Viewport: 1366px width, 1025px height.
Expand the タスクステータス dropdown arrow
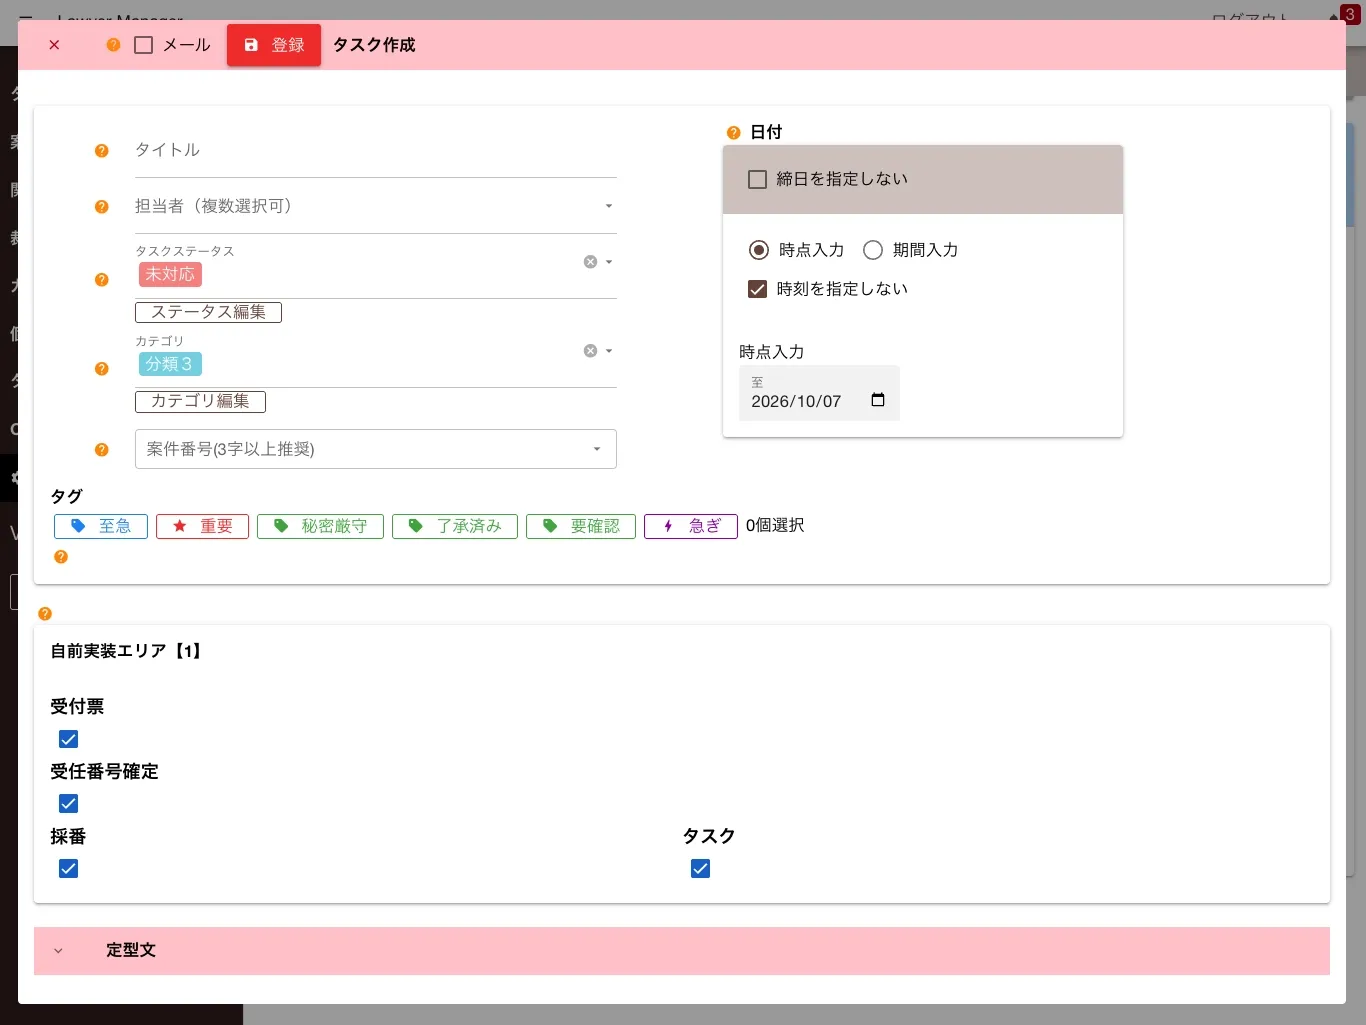tap(609, 262)
